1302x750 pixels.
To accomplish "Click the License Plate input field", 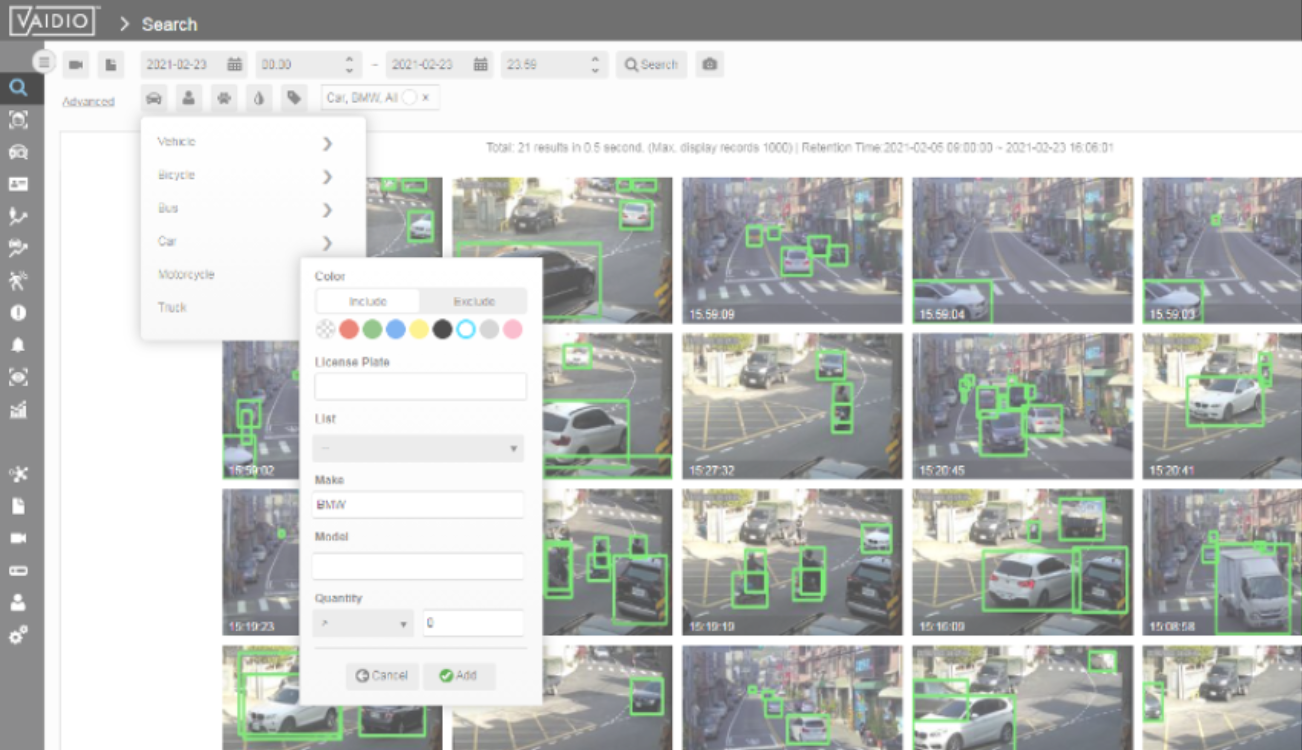I will tap(420, 386).
